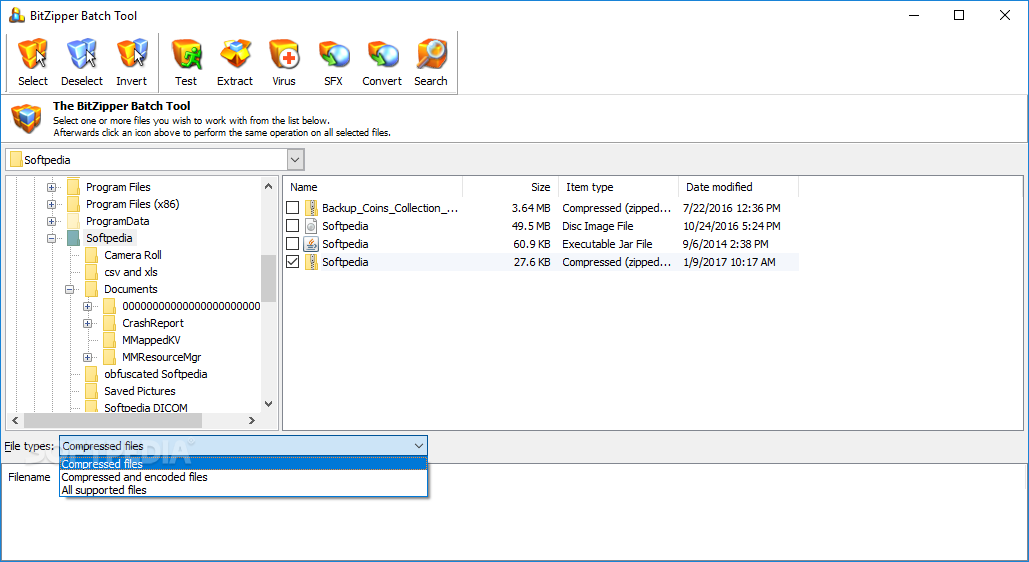The height and width of the screenshot is (562, 1029).
Task: Sort list by Name column header
Action: [373, 187]
